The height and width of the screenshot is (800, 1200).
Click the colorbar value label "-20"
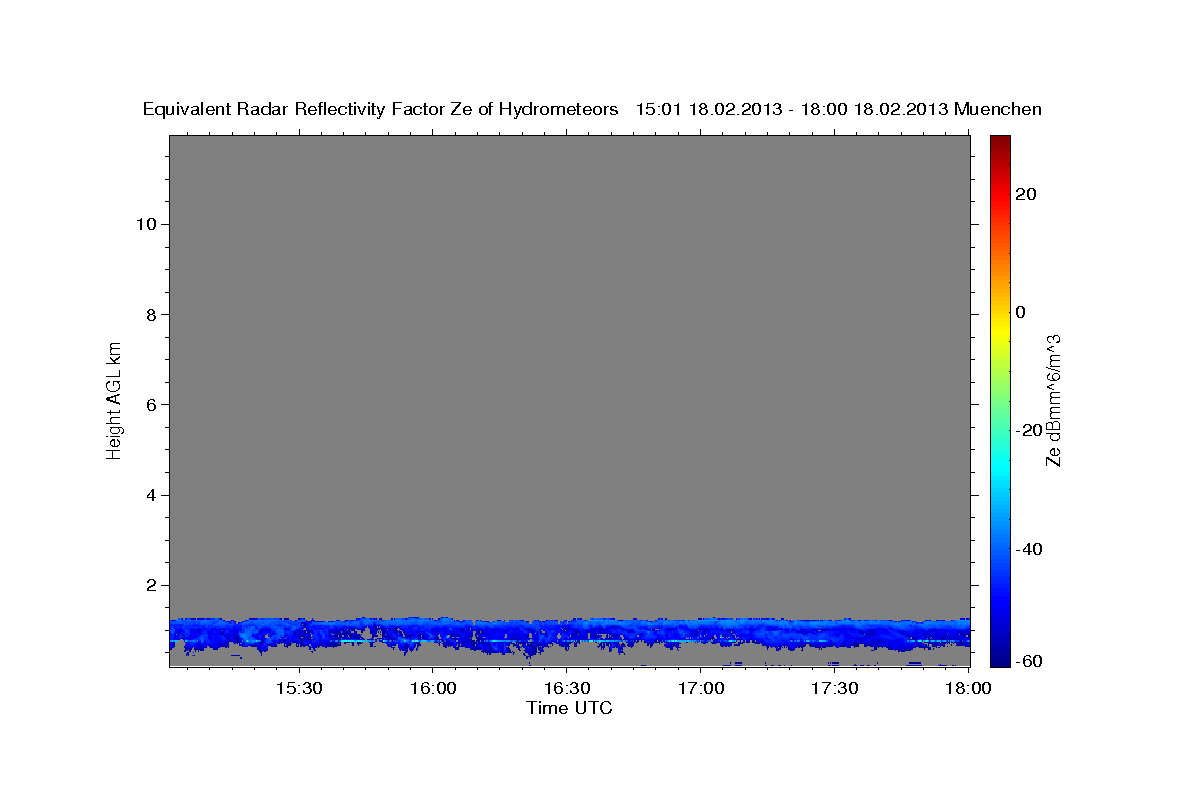point(1030,430)
